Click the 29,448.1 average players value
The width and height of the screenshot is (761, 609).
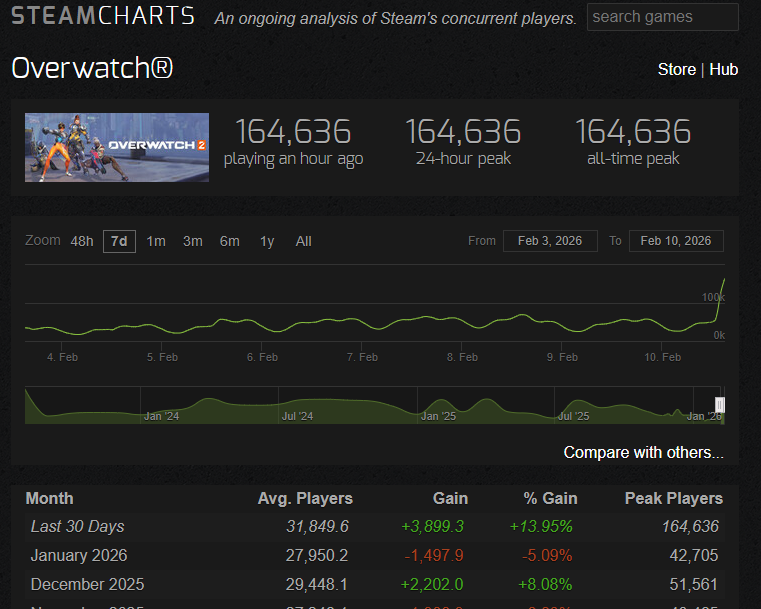tap(317, 585)
